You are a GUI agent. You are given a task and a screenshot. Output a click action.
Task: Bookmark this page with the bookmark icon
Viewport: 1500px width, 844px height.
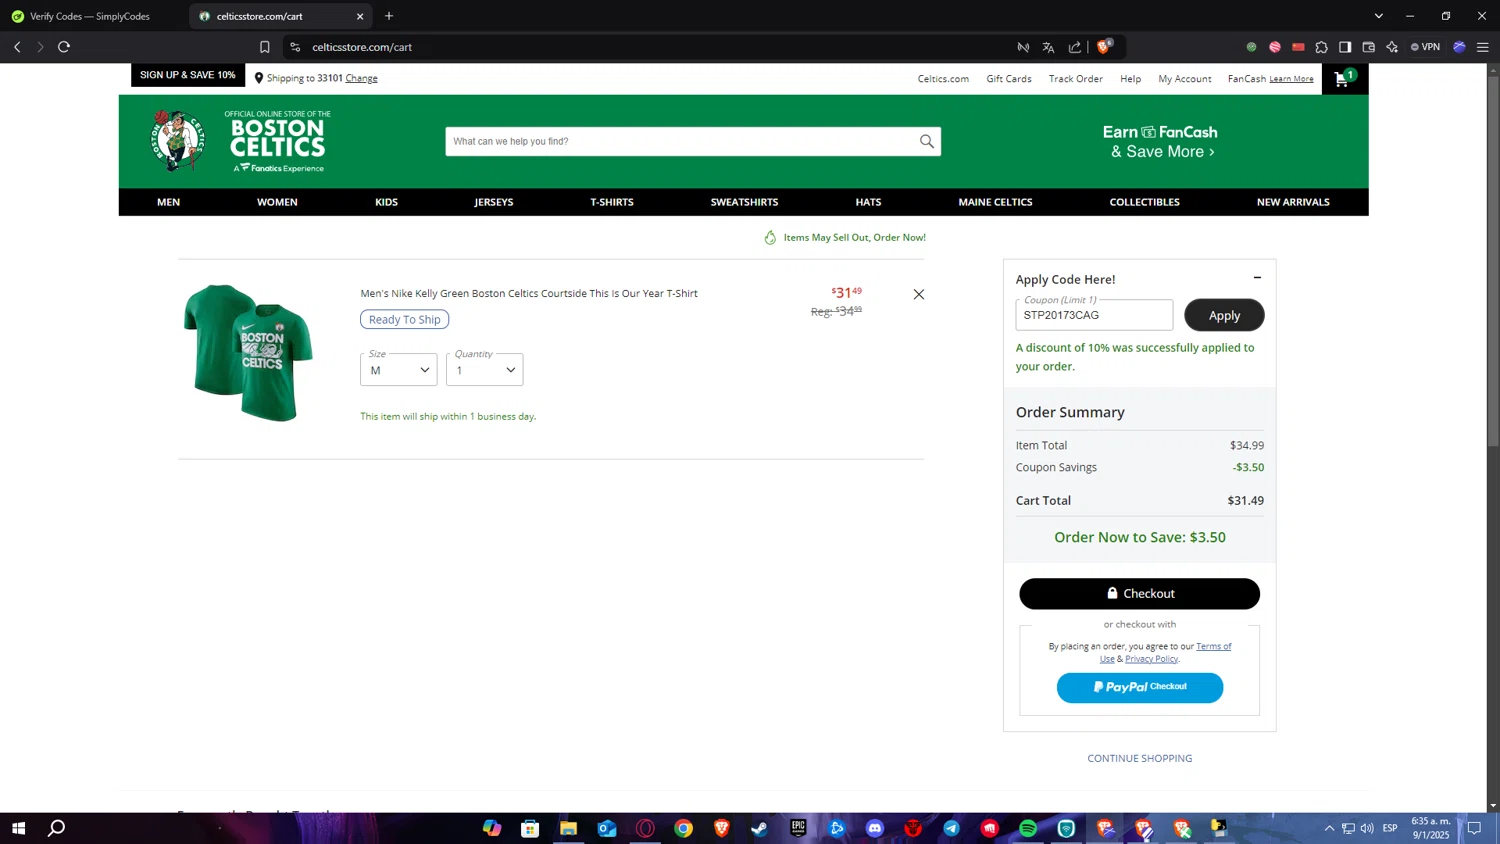pyautogui.click(x=265, y=47)
